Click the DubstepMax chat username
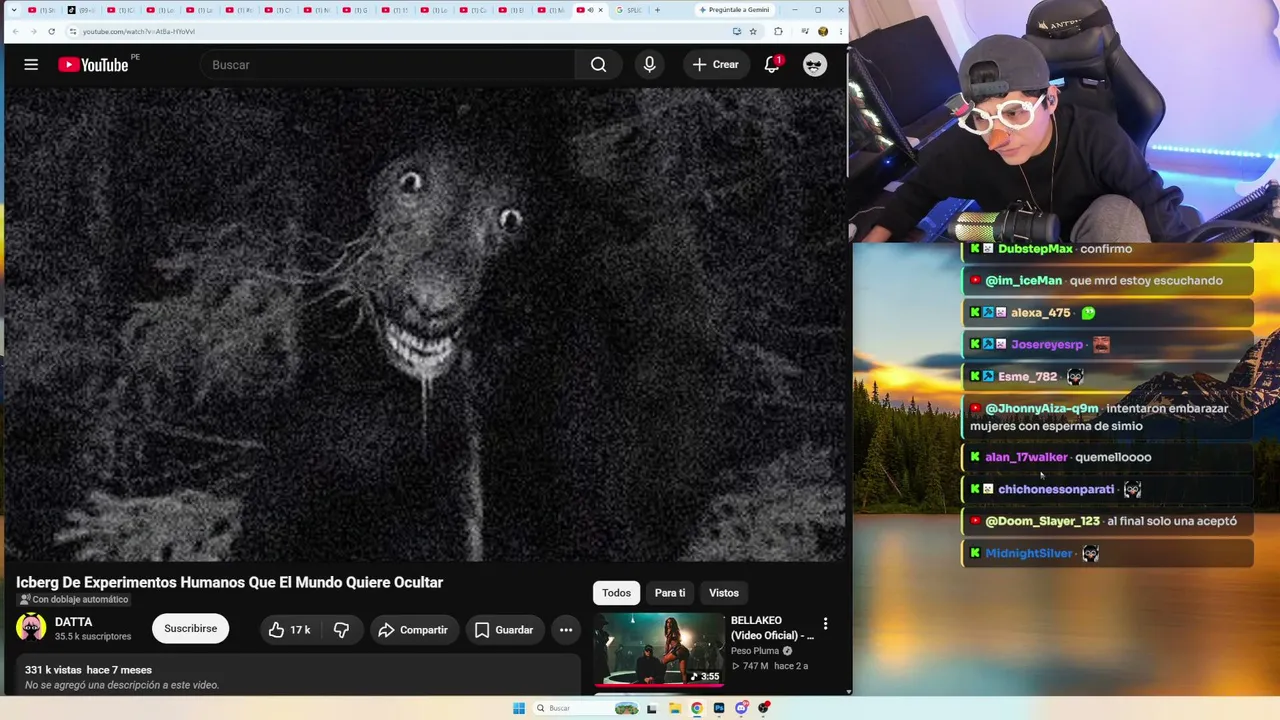This screenshot has width=1280, height=720. tap(1035, 249)
